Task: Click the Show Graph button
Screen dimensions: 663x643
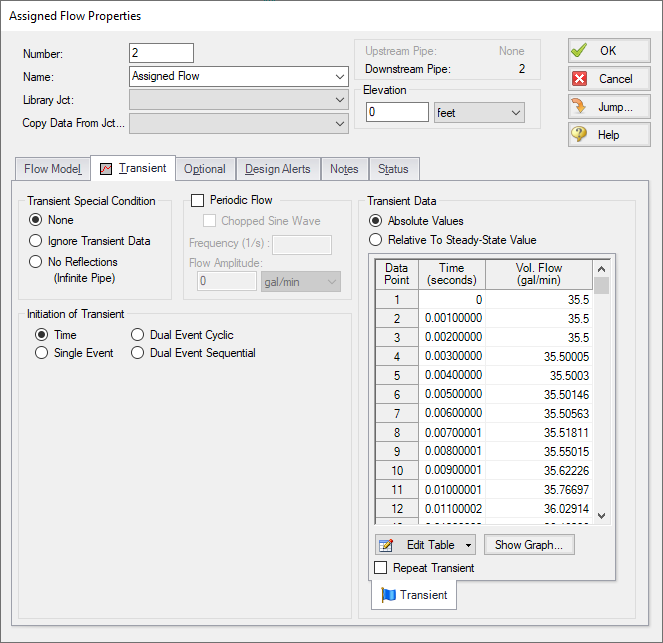Action: (x=529, y=545)
